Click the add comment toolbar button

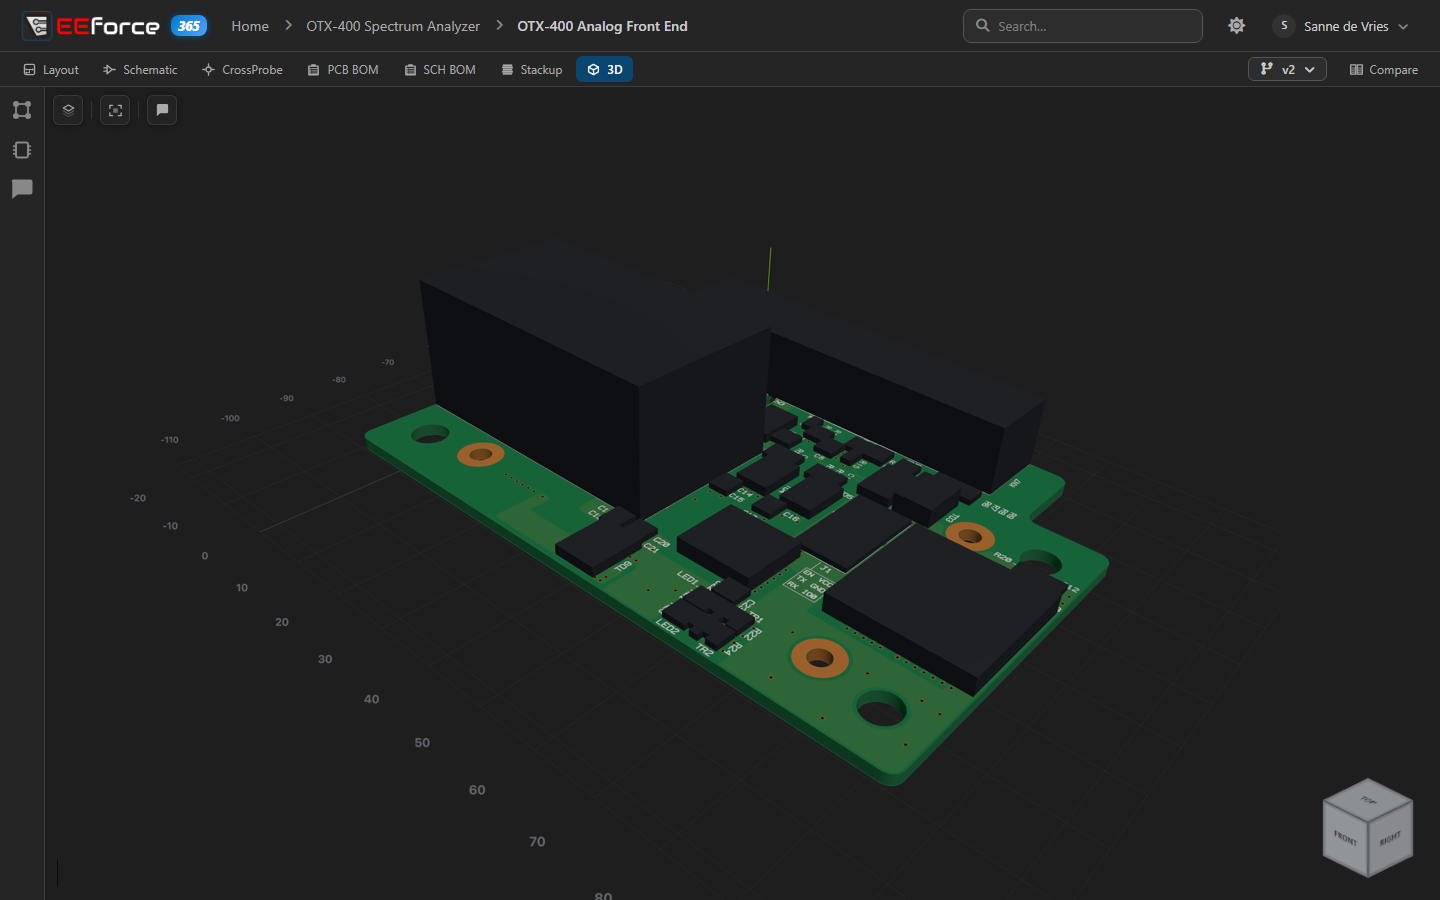point(162,110)
